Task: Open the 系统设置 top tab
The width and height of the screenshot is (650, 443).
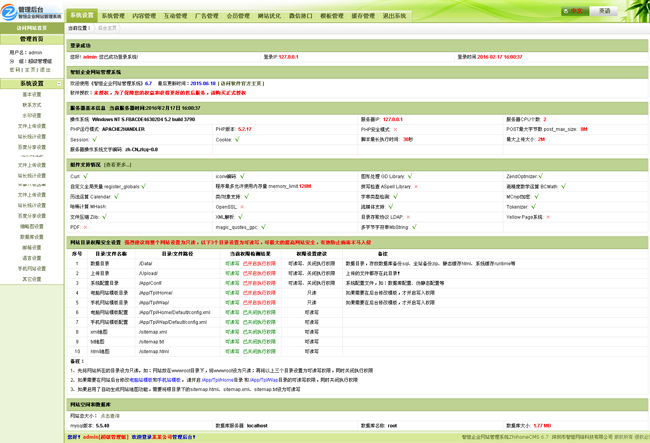Action: [82, 15]
